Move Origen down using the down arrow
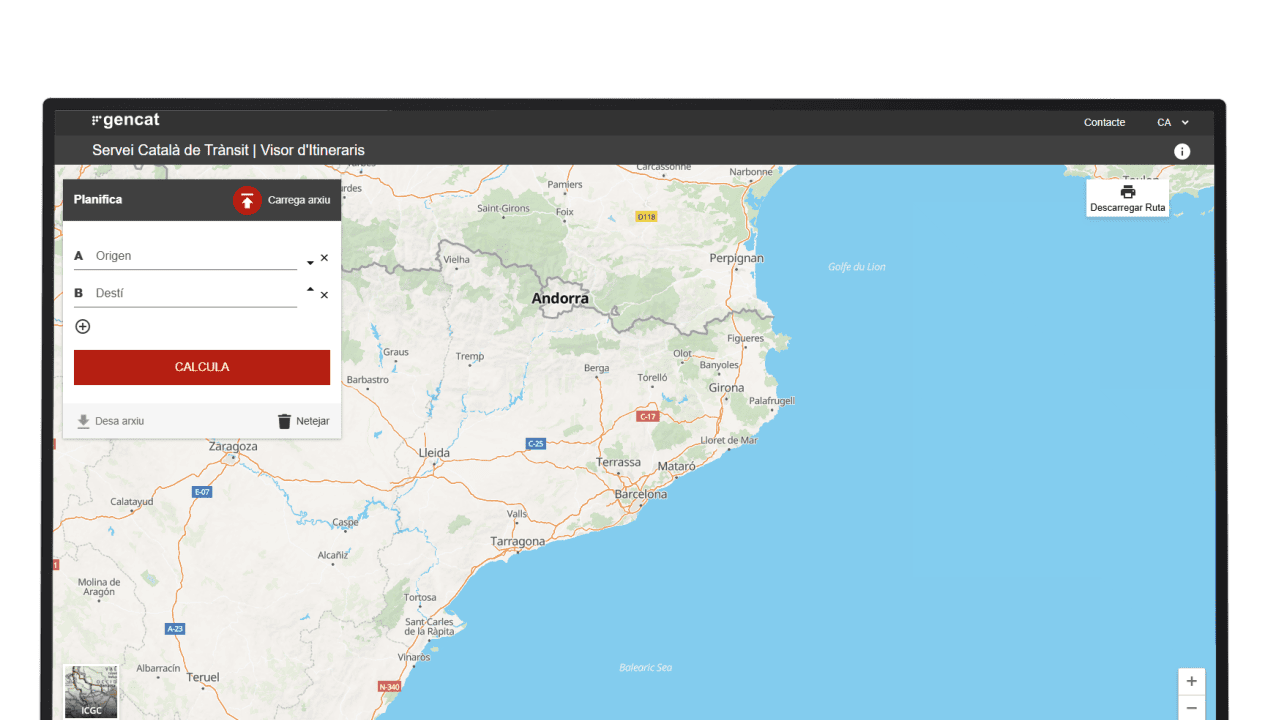 [310, 263]
